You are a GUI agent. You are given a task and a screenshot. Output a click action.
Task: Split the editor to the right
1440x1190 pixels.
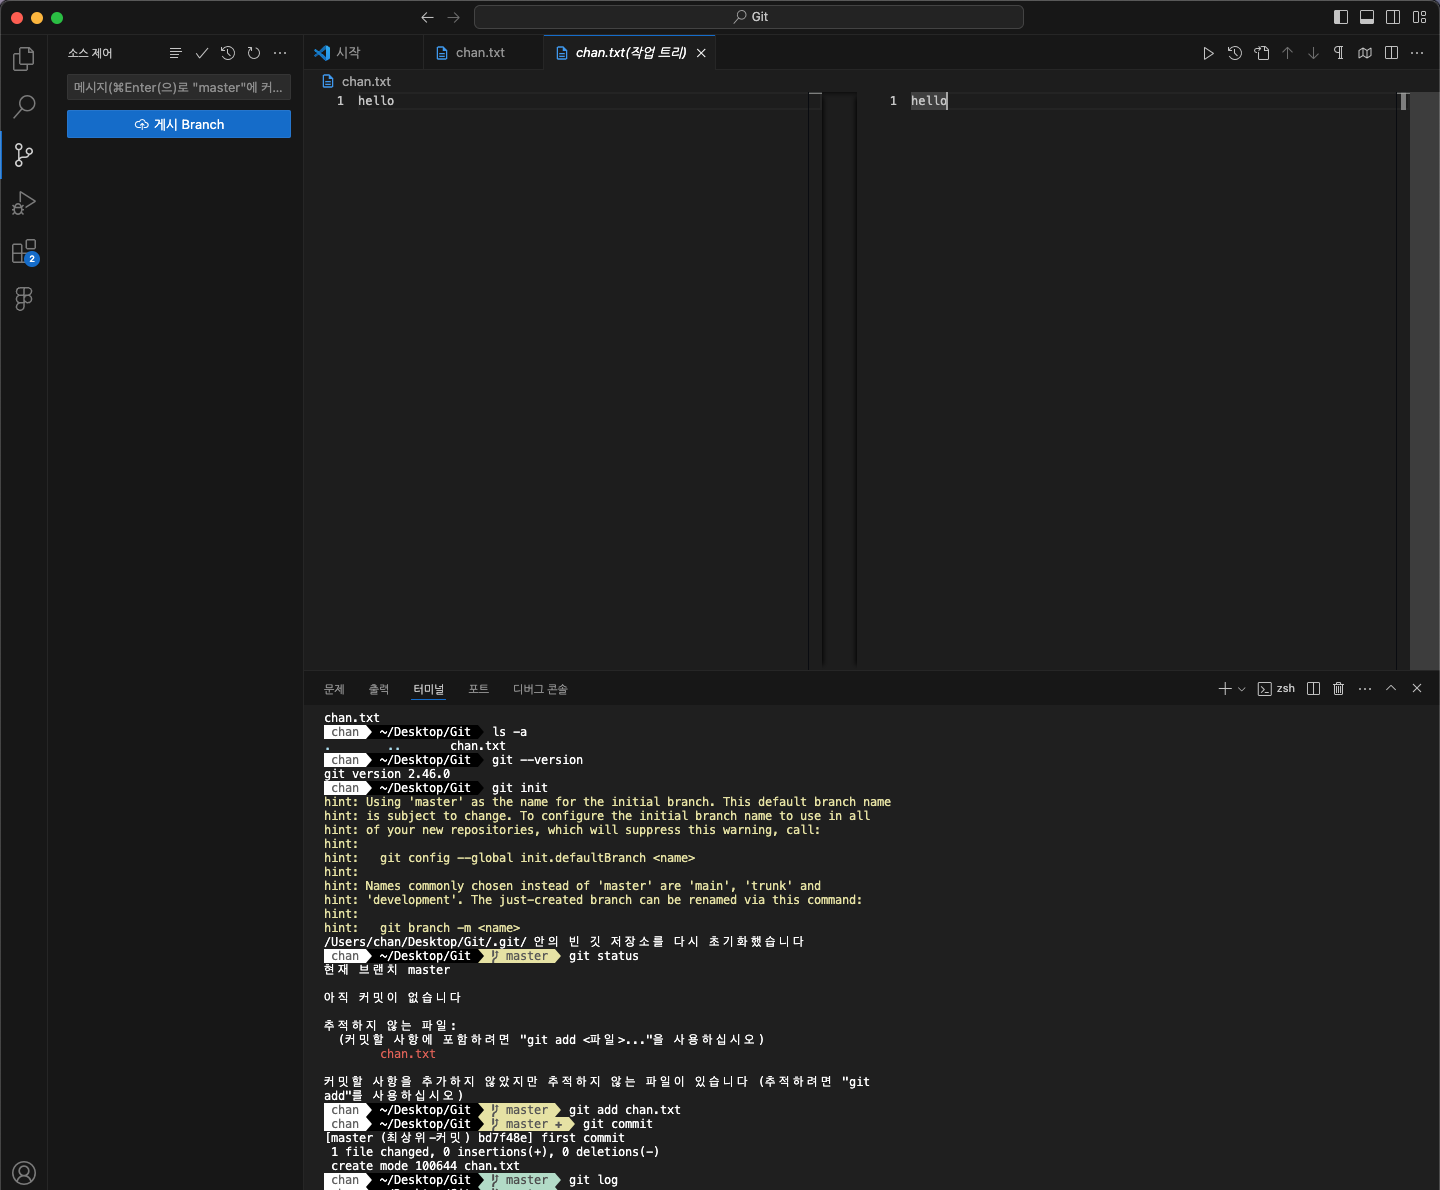pyautogui.click(x=1391, y=53)
